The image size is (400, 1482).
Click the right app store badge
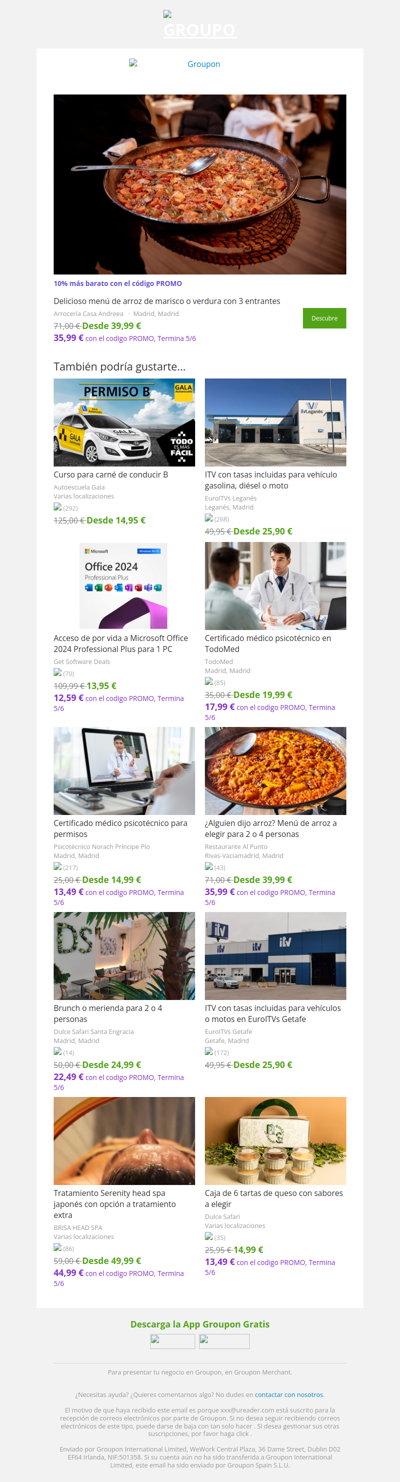(x=224, y=1341)
